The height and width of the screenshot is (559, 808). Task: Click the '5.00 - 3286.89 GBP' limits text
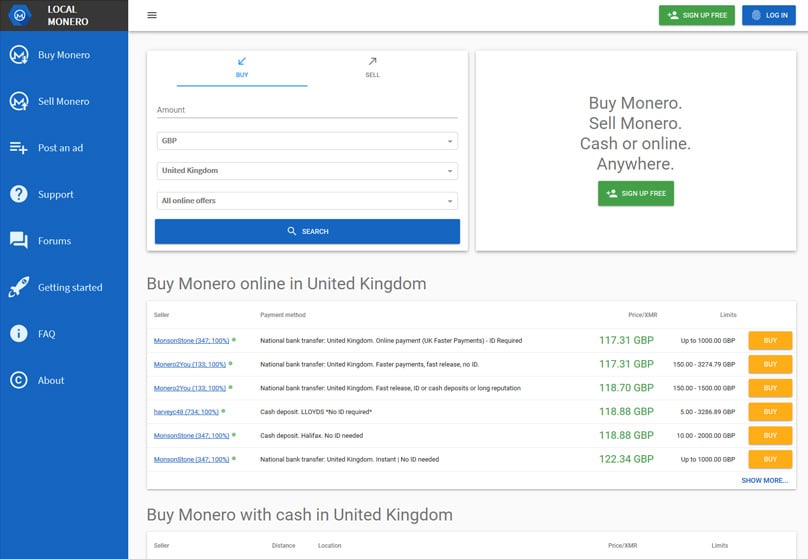point(708,412)
